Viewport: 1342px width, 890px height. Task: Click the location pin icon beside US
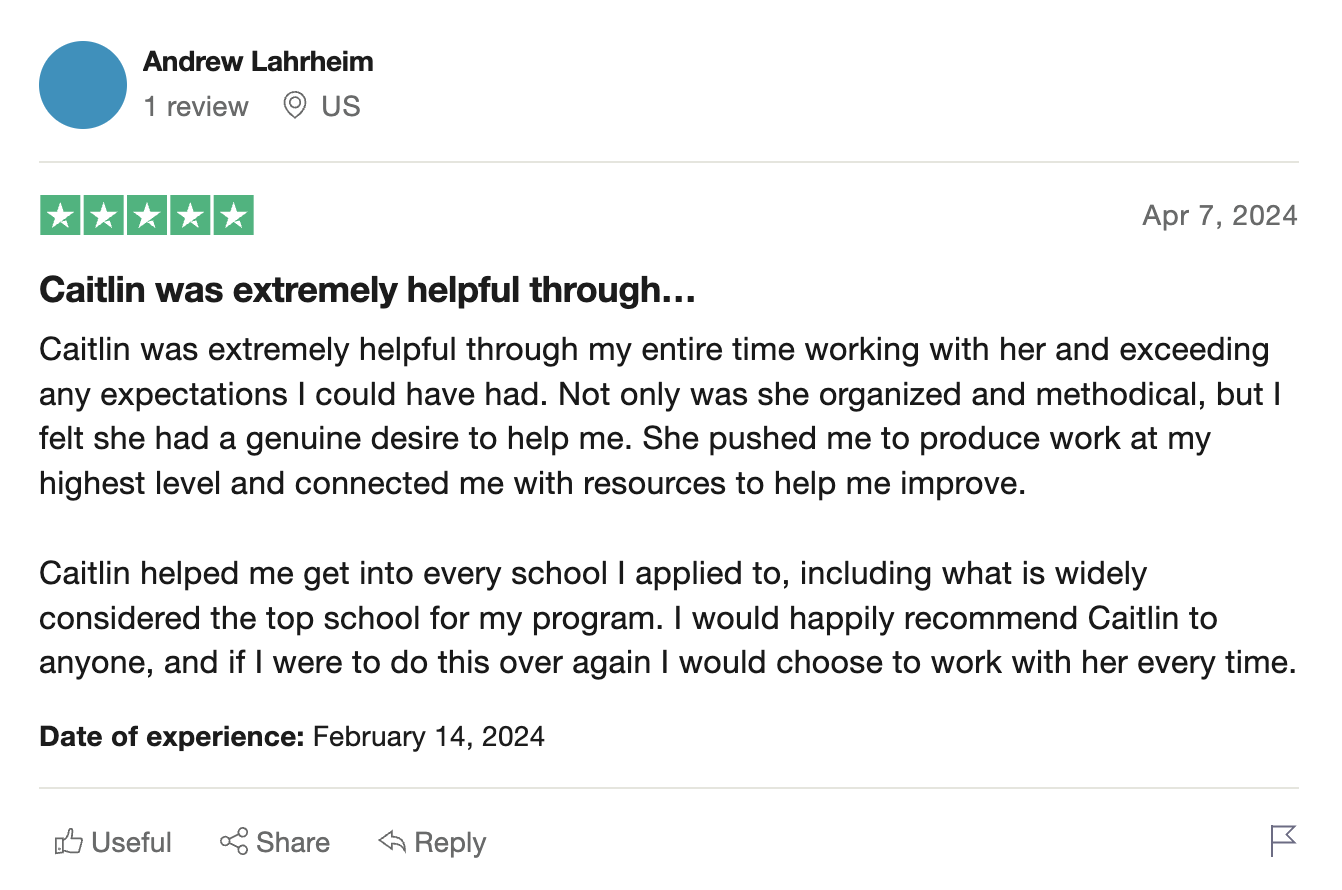coord(295,105)
